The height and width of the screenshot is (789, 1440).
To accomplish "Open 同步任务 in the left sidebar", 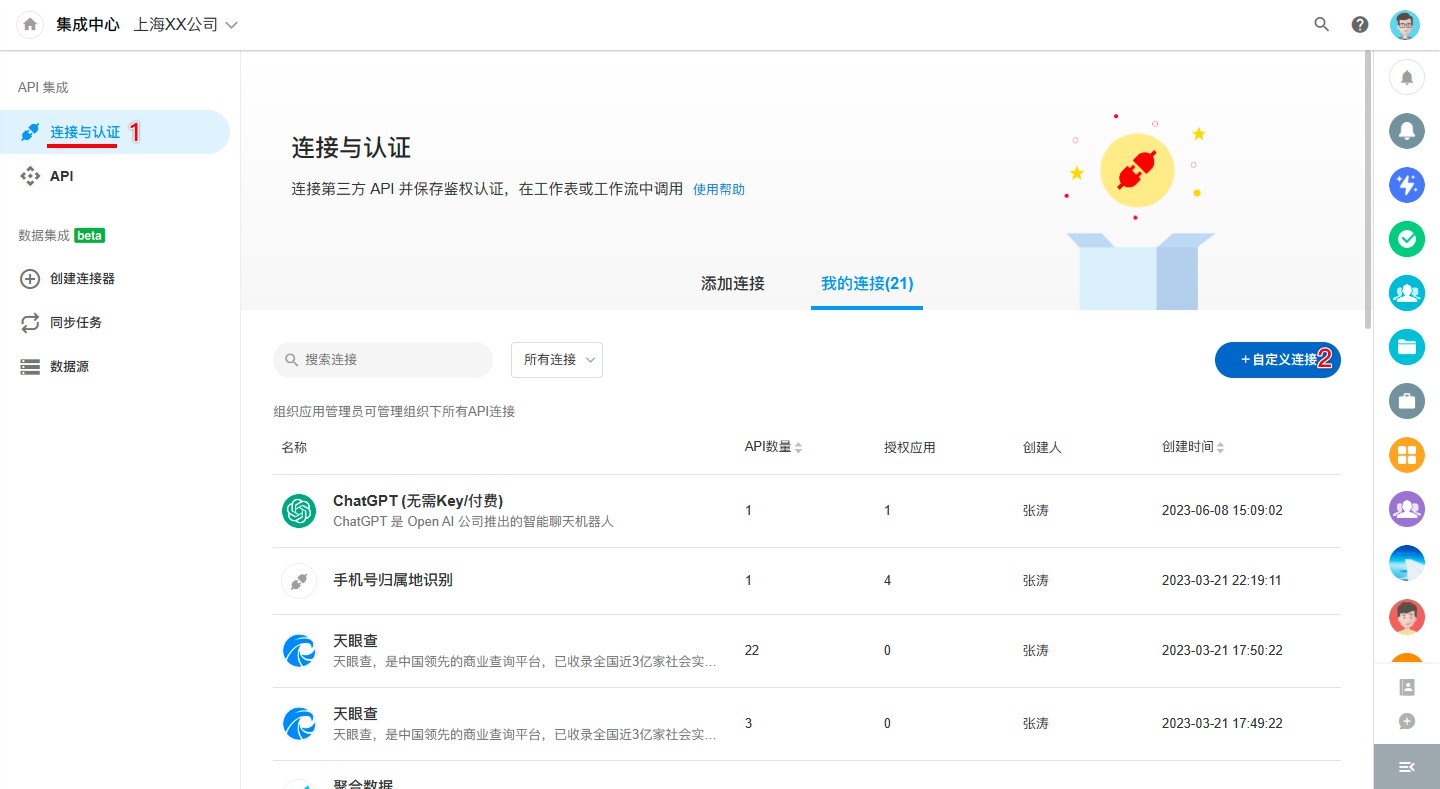I will pyautogui.click(x=76, y=323).
